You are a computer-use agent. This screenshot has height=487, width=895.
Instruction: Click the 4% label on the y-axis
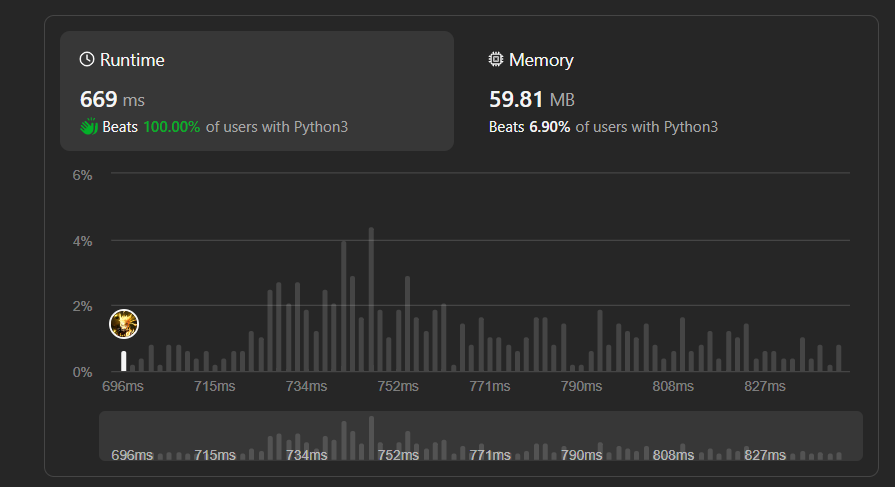click(x=82, y=241)
